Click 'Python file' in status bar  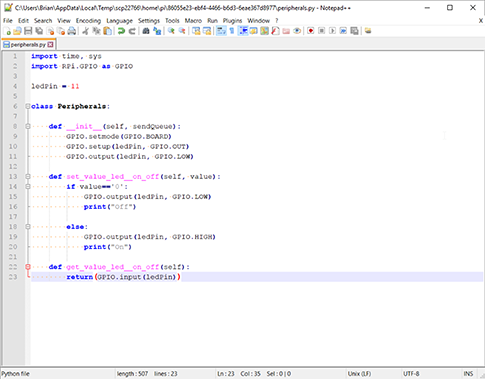click(15, 374)
